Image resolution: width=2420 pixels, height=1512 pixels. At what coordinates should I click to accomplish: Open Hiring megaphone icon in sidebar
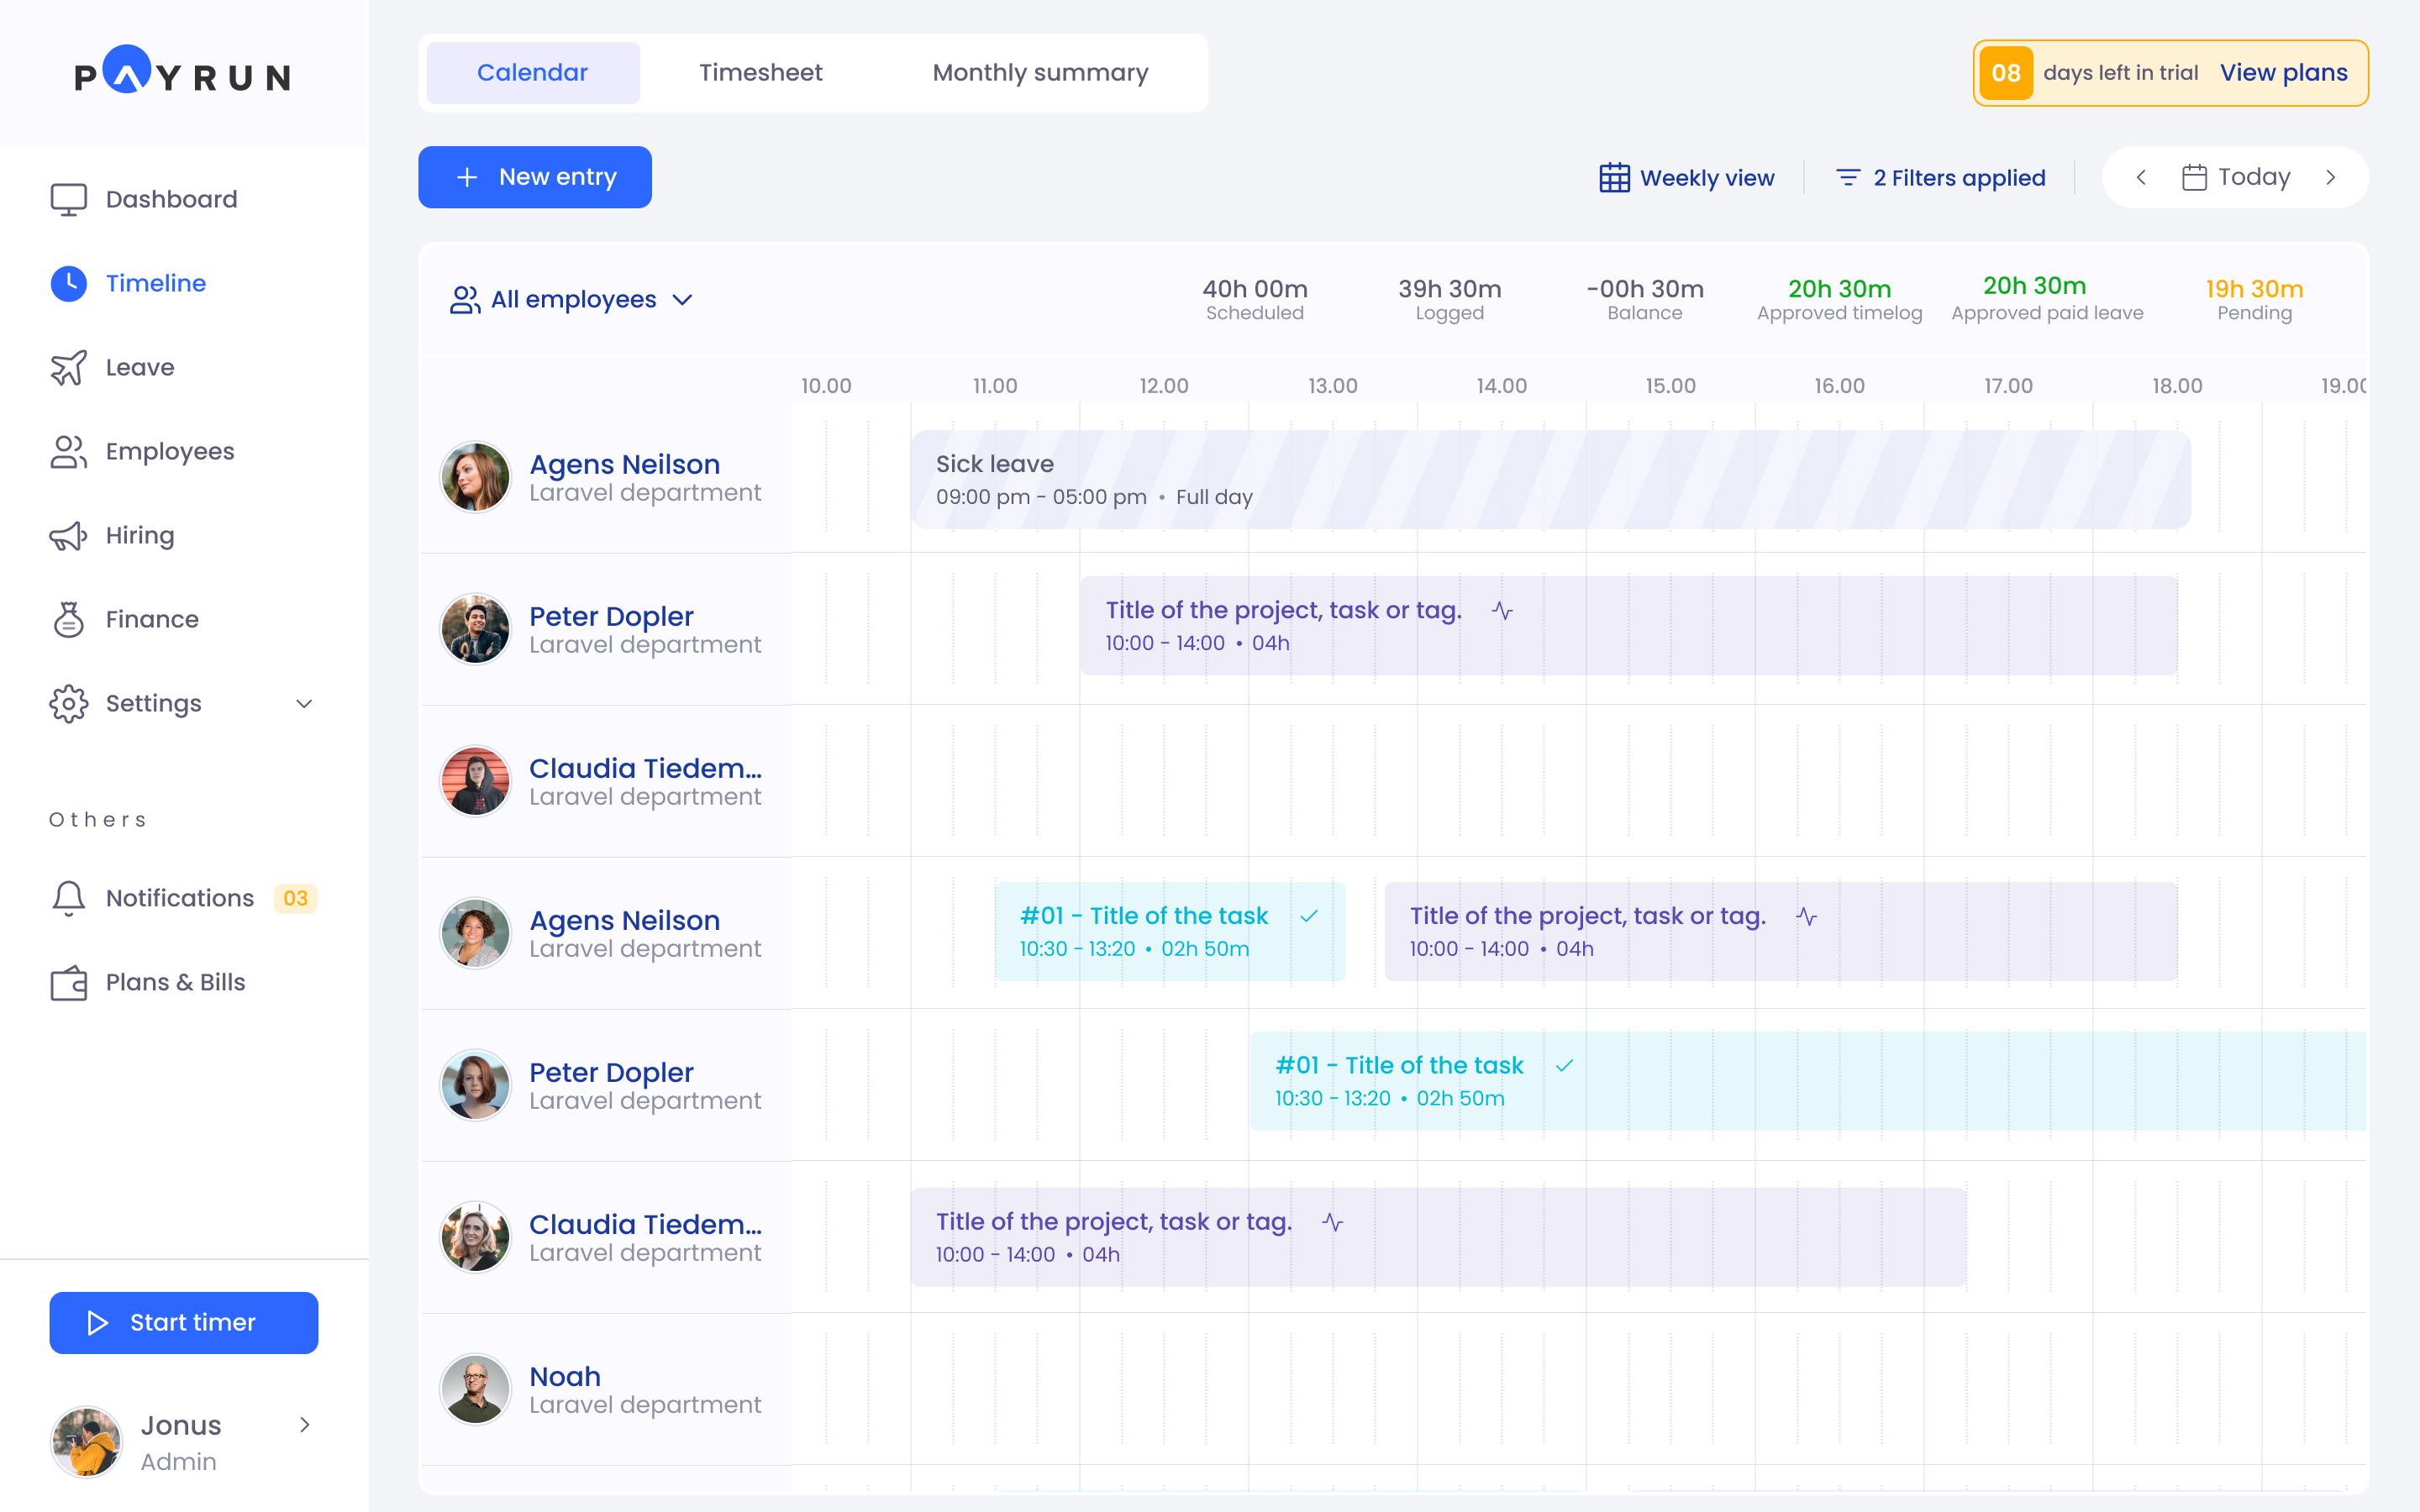(68, 535)
